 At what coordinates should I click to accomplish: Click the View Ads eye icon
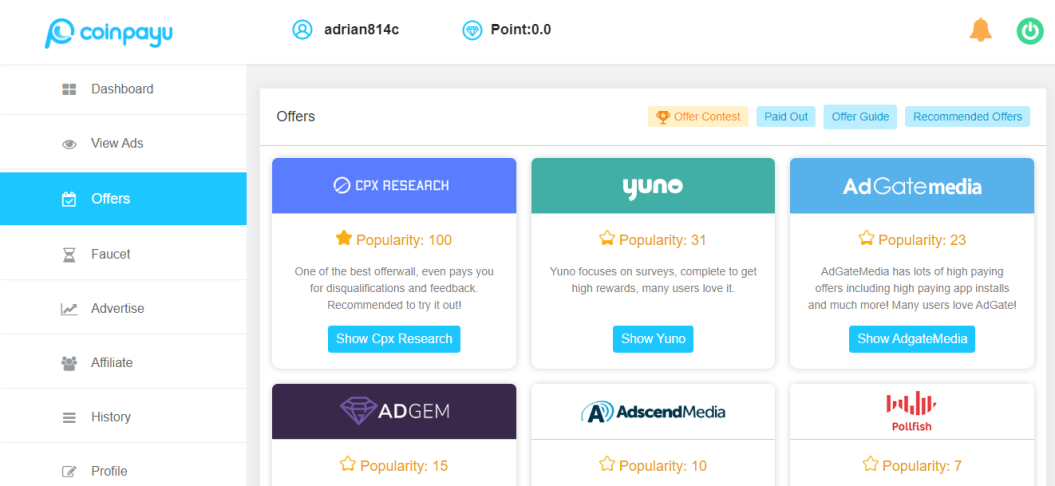click(69, 144)
